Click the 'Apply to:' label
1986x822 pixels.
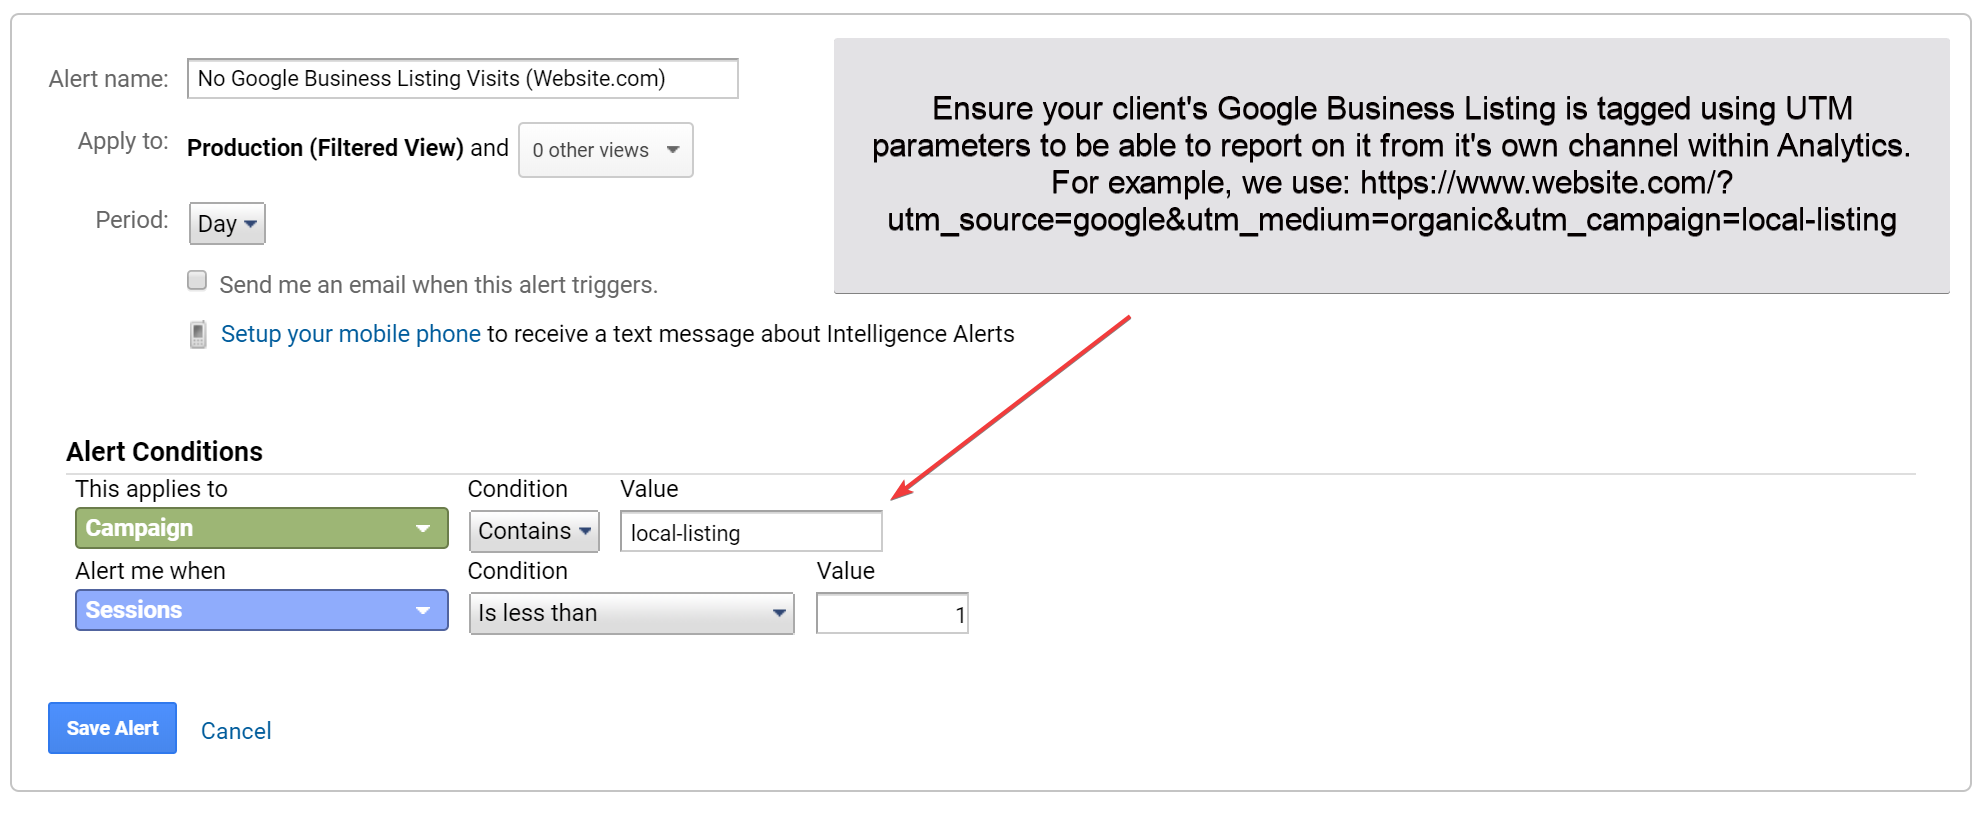(123, 142)
